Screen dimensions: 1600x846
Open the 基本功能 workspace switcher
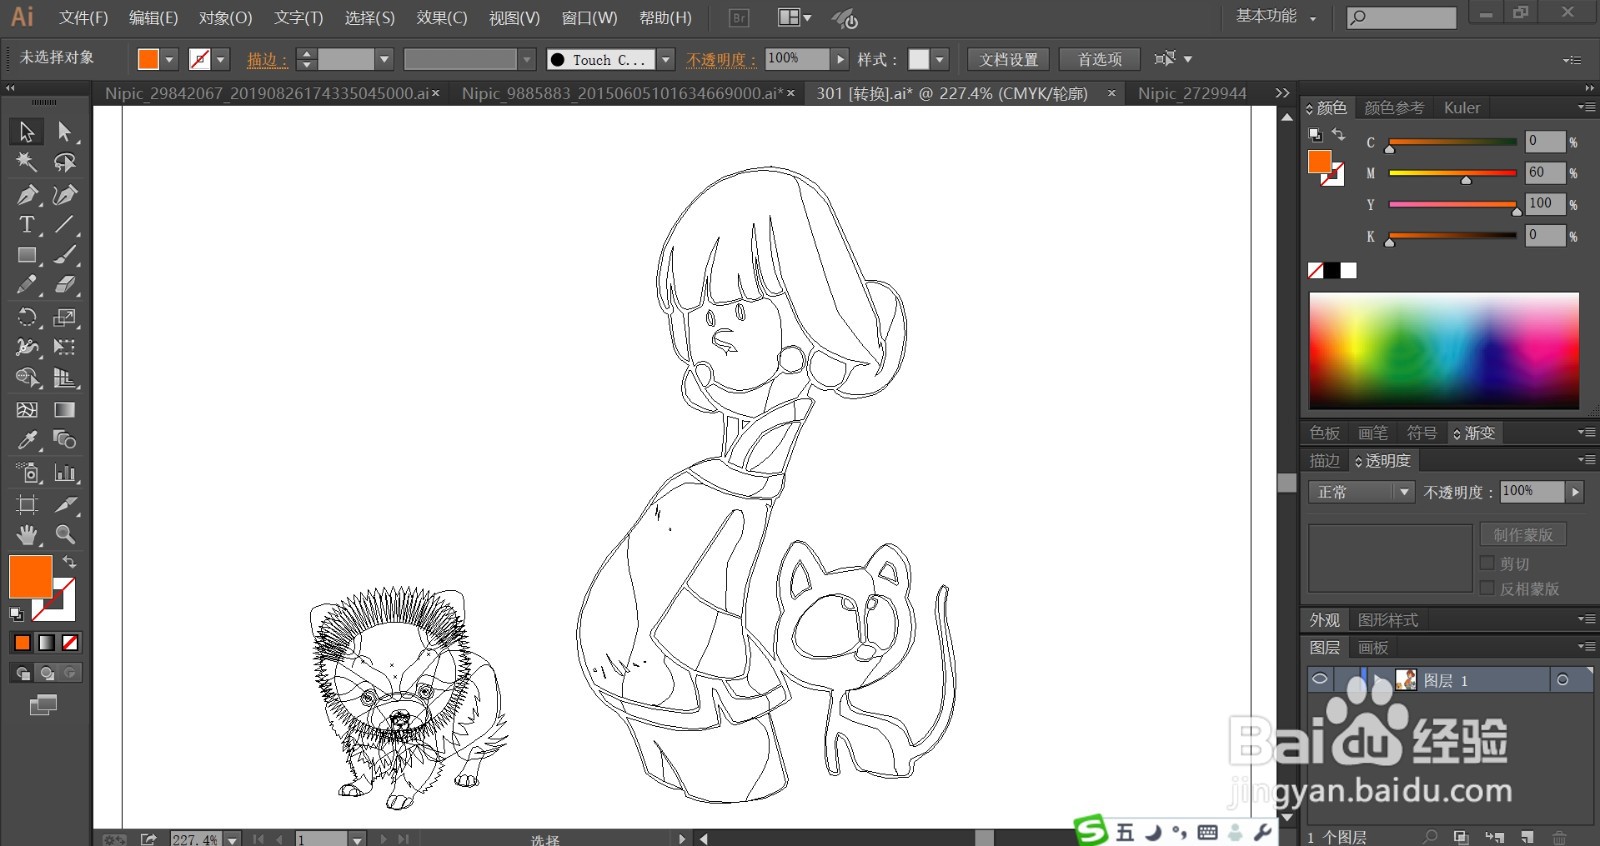1276,17
